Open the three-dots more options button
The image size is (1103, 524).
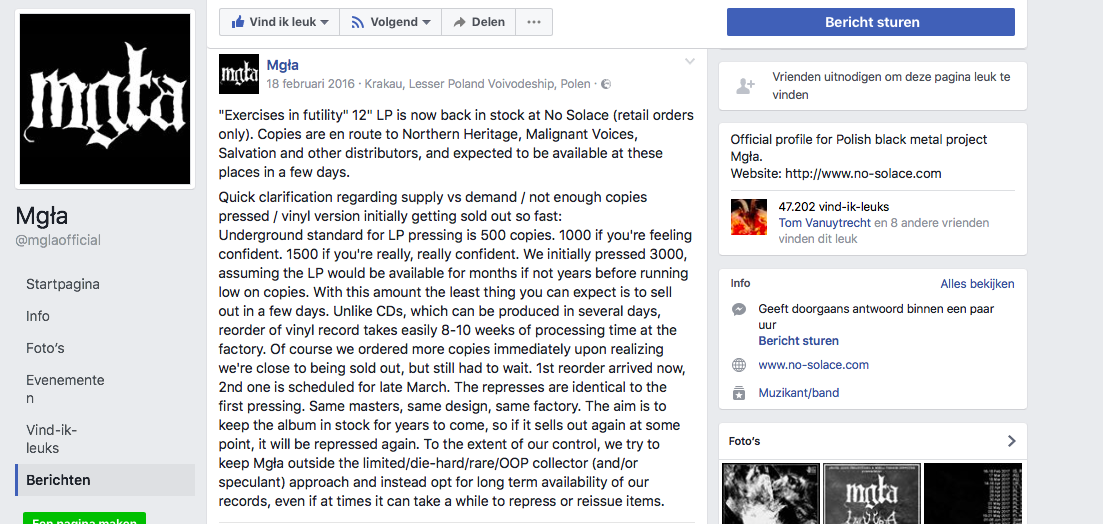coord(534,22)
